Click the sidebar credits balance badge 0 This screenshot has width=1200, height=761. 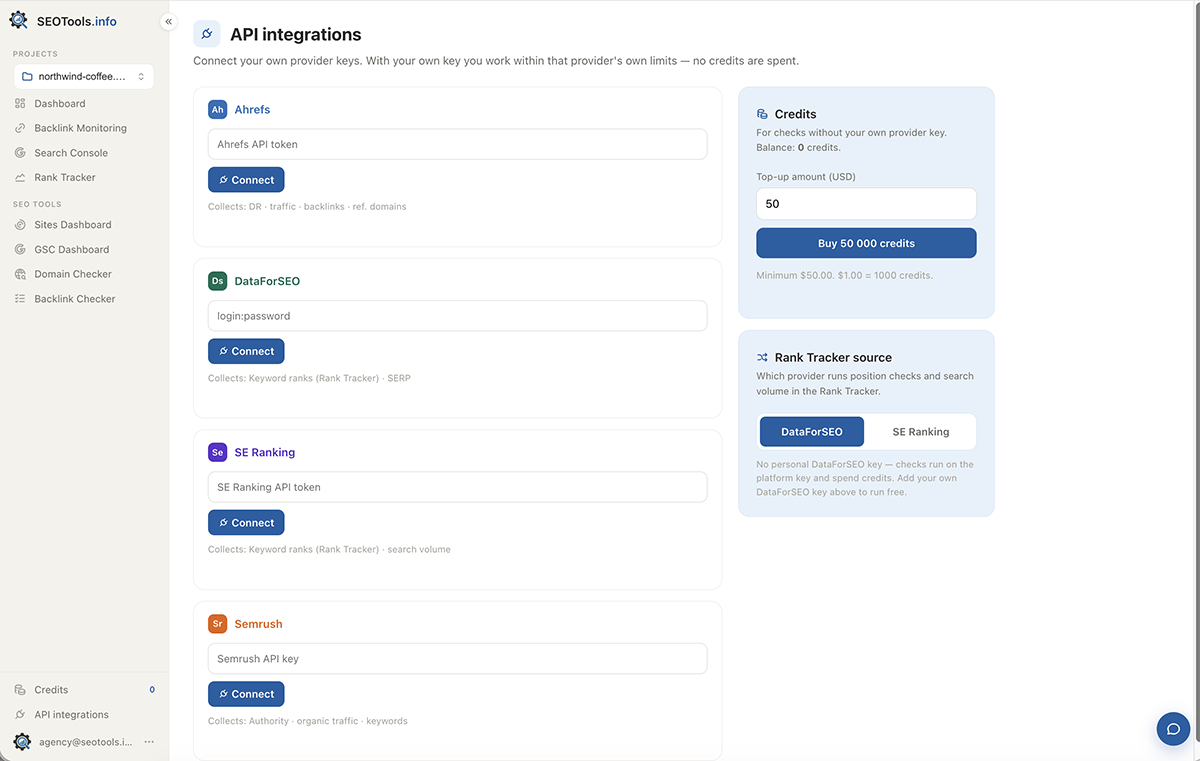coord(152,690)
